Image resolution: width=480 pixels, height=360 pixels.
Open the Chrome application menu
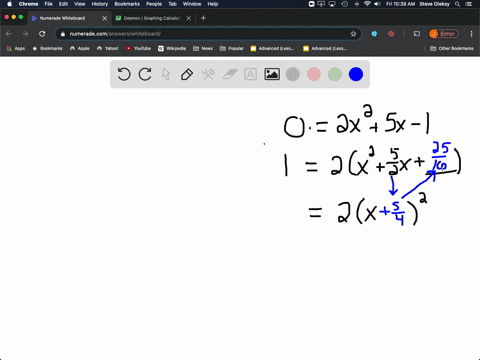coord(28,4)
